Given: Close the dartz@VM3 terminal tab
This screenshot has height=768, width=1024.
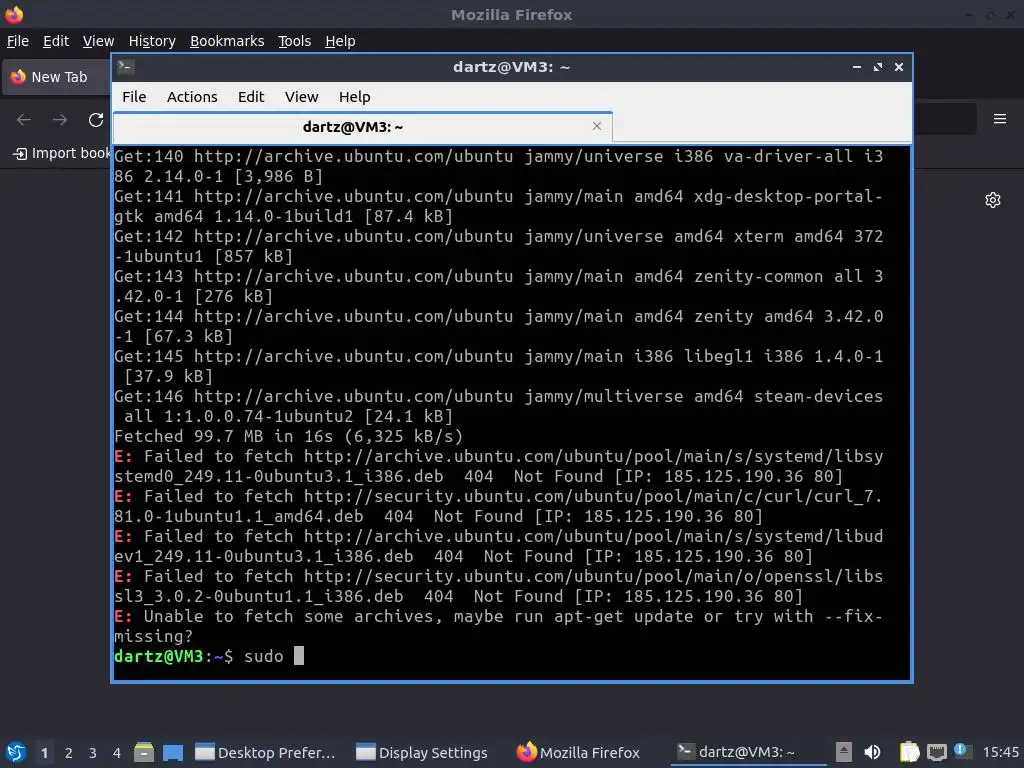Looking at the screenshot, I should [x=596, y=126].
